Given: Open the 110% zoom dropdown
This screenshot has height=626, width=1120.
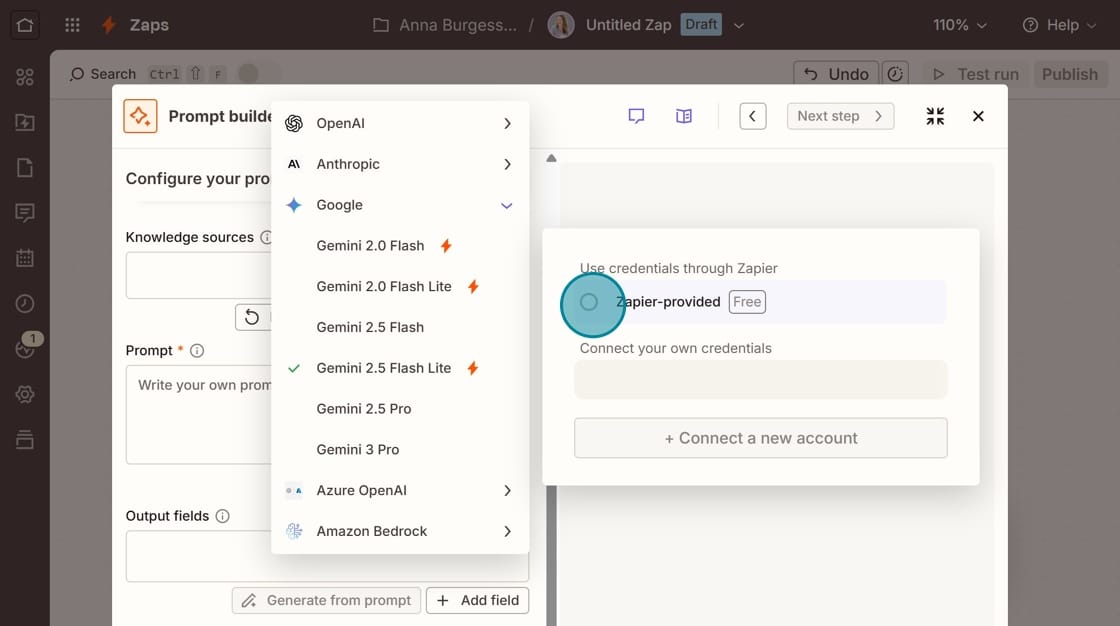Looking at the screenshot, I should pos(960,25).
